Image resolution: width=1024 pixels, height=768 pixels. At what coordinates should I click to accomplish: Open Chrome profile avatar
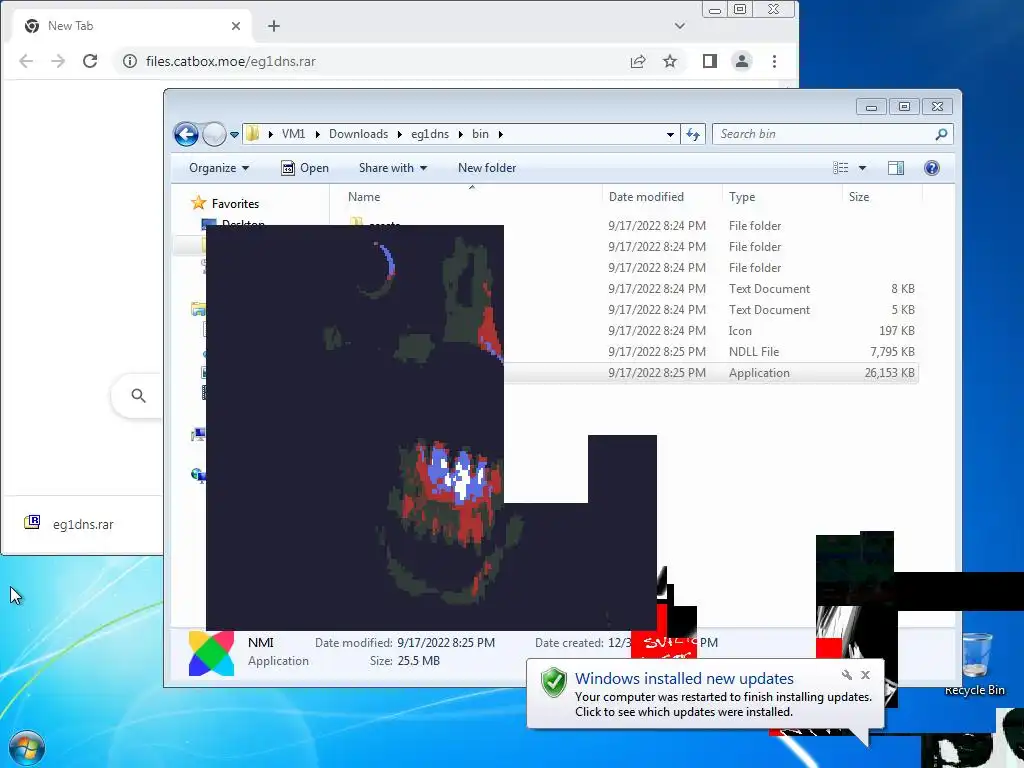(742, 61)
